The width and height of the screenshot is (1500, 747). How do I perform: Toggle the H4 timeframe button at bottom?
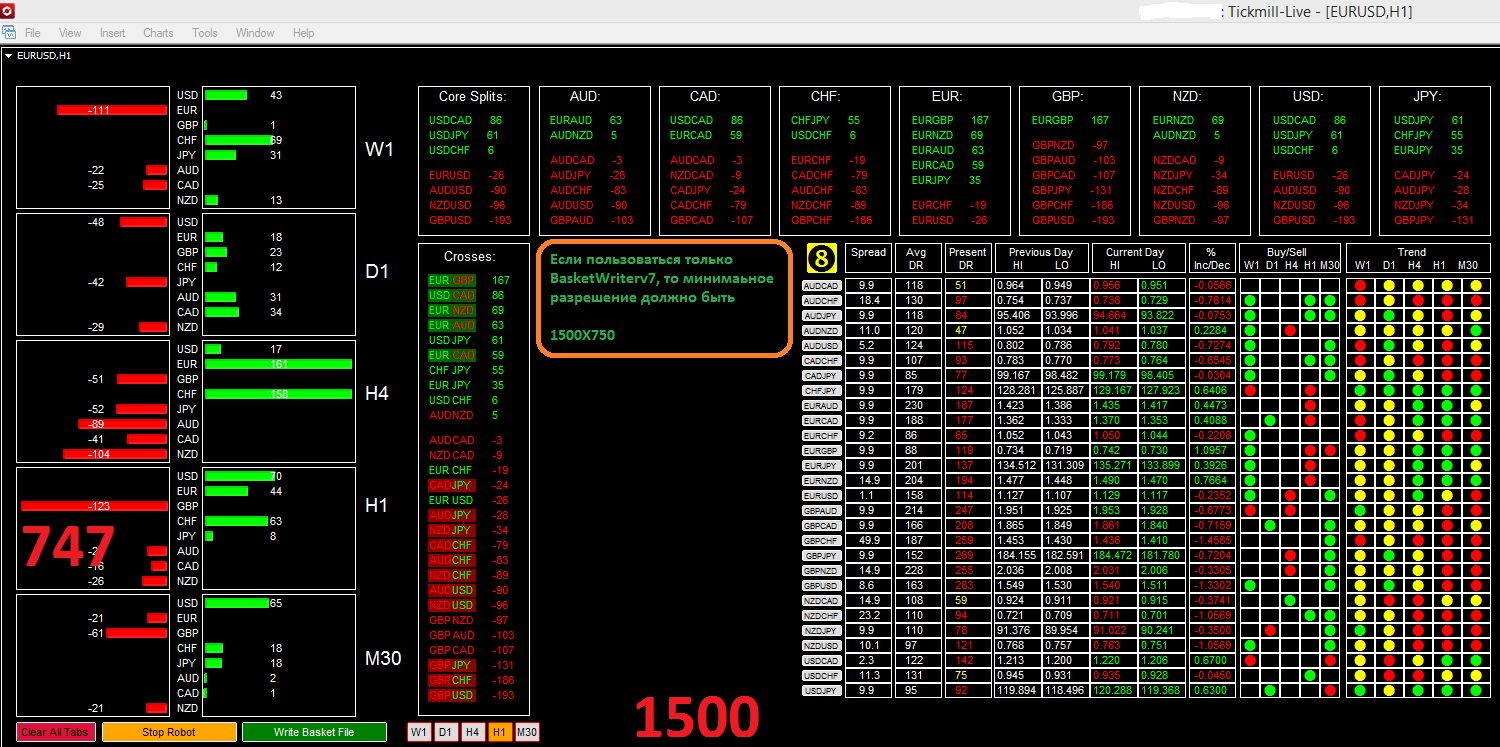click(x=472, y=732)
